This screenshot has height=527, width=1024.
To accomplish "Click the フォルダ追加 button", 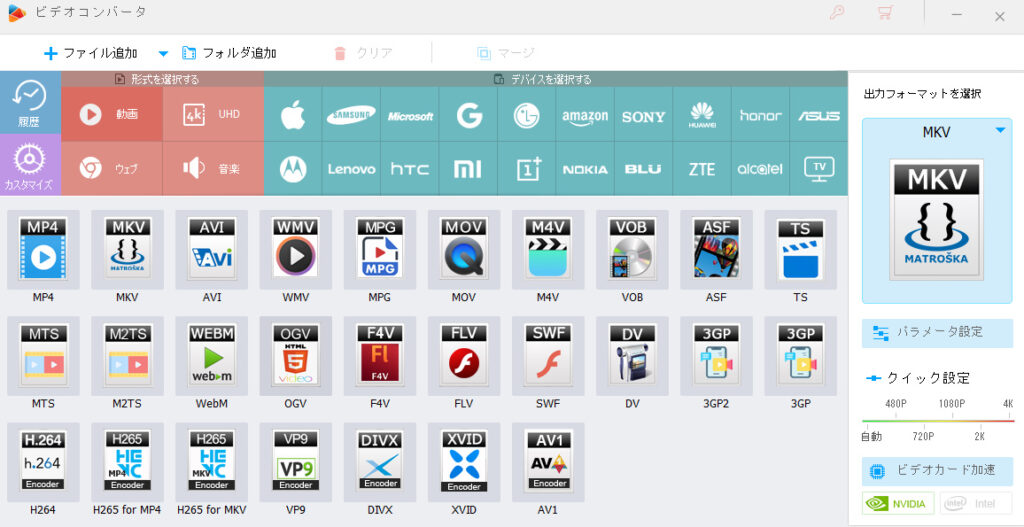I will 229,53.
